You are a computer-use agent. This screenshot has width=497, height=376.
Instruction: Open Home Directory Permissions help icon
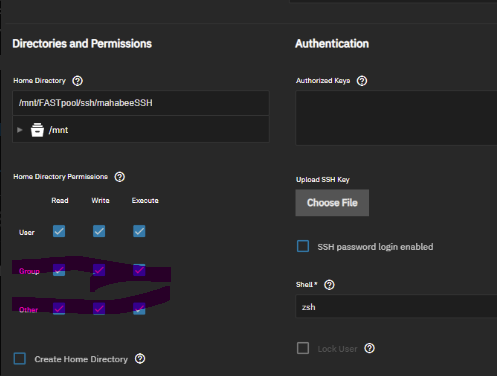pos(120,177)
